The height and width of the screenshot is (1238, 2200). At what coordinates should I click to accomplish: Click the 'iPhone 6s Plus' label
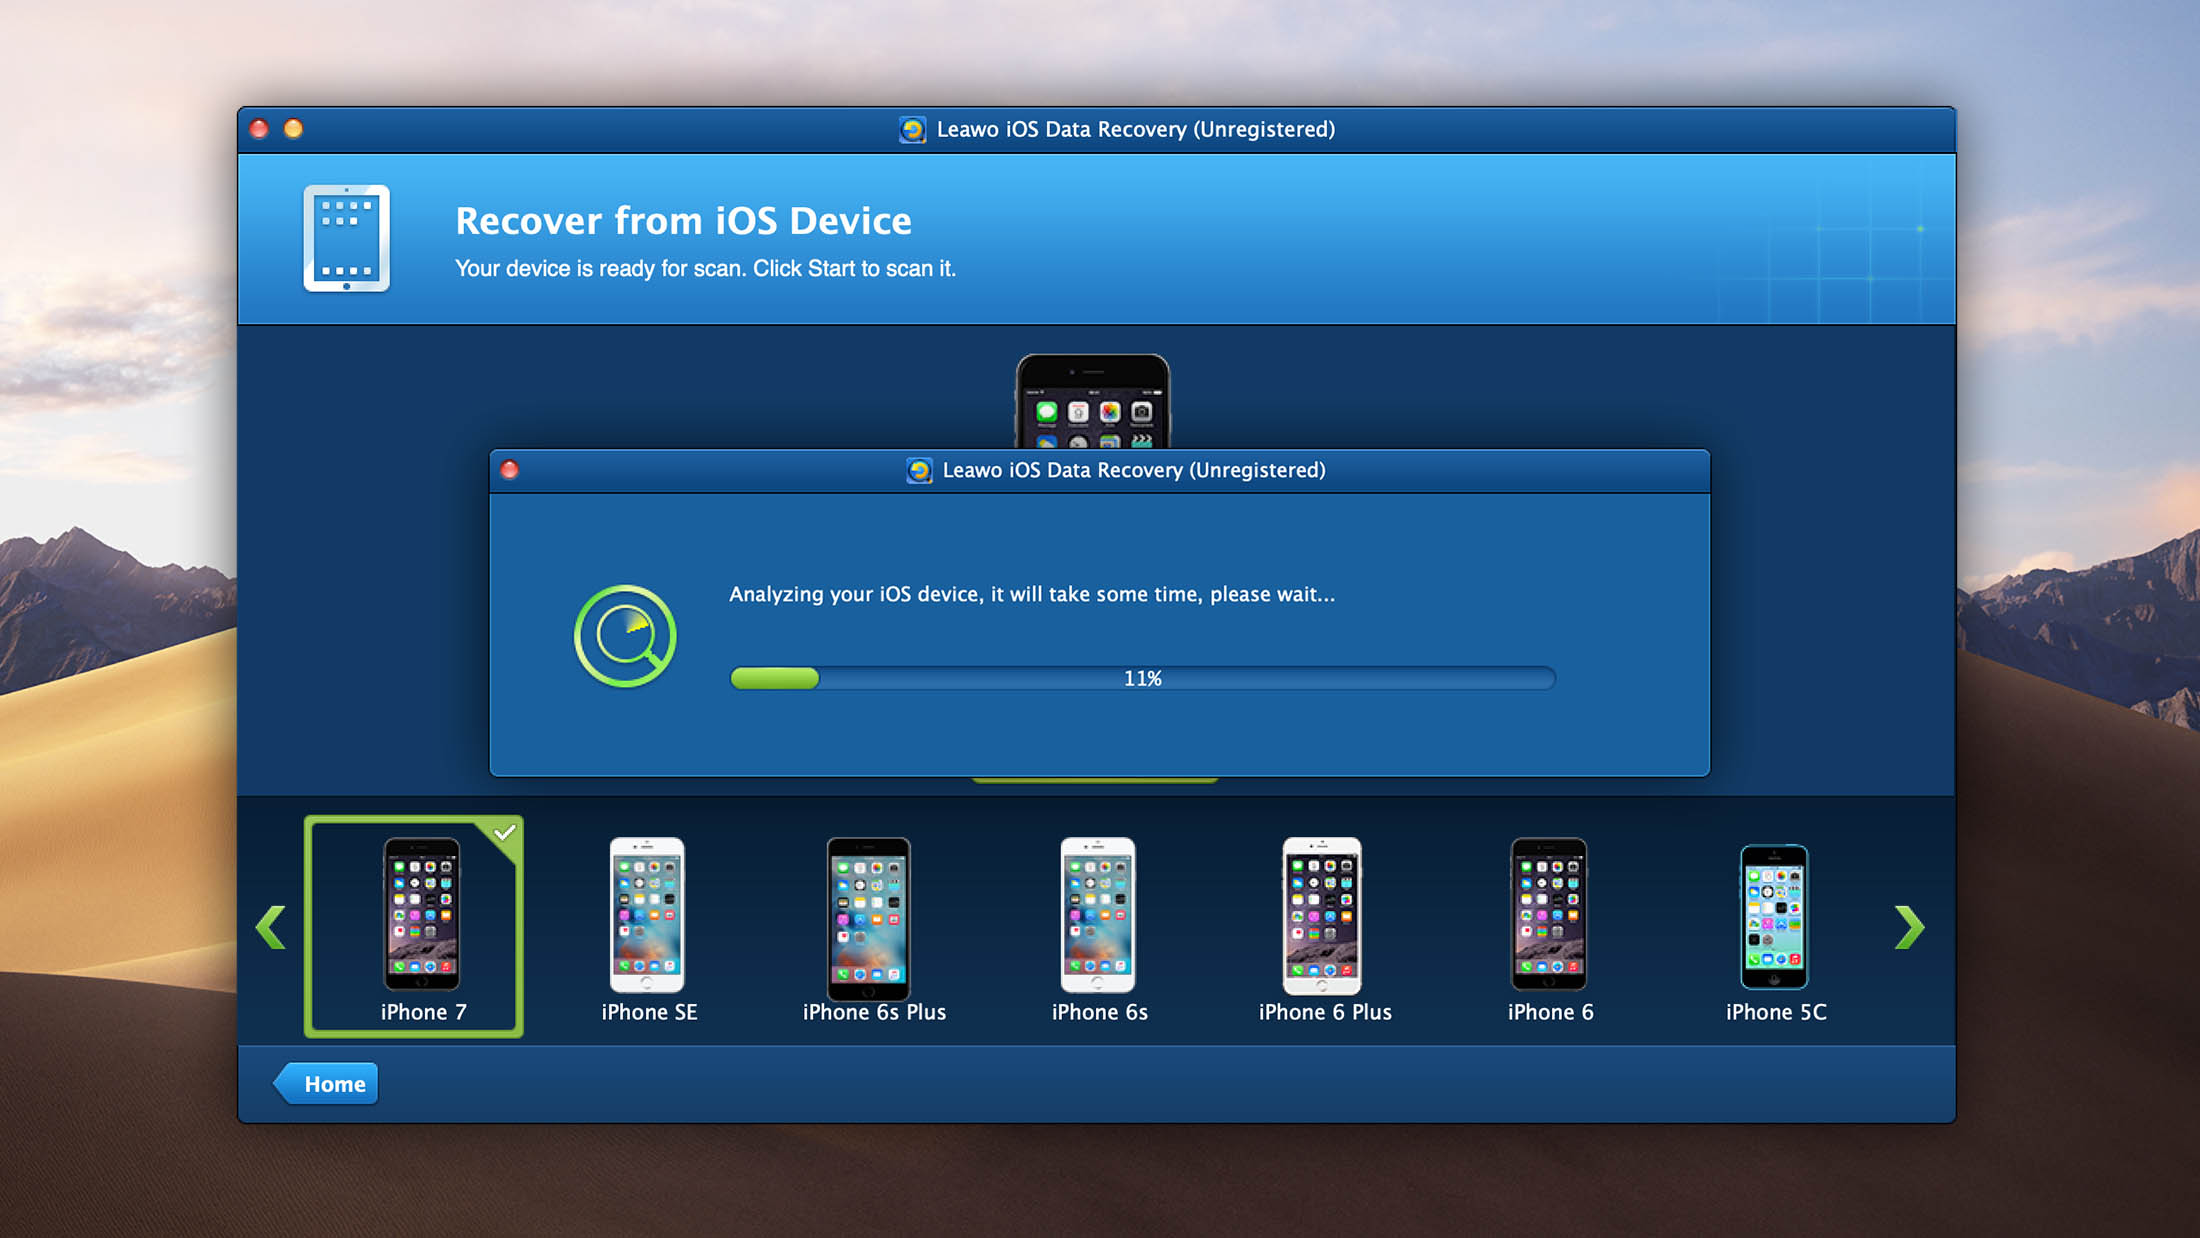(x=874, y=1012)
